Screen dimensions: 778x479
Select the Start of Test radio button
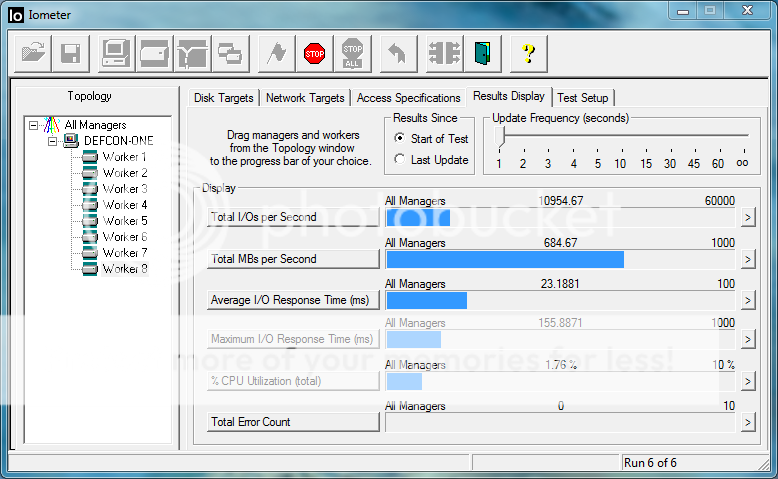click(400, 139)
